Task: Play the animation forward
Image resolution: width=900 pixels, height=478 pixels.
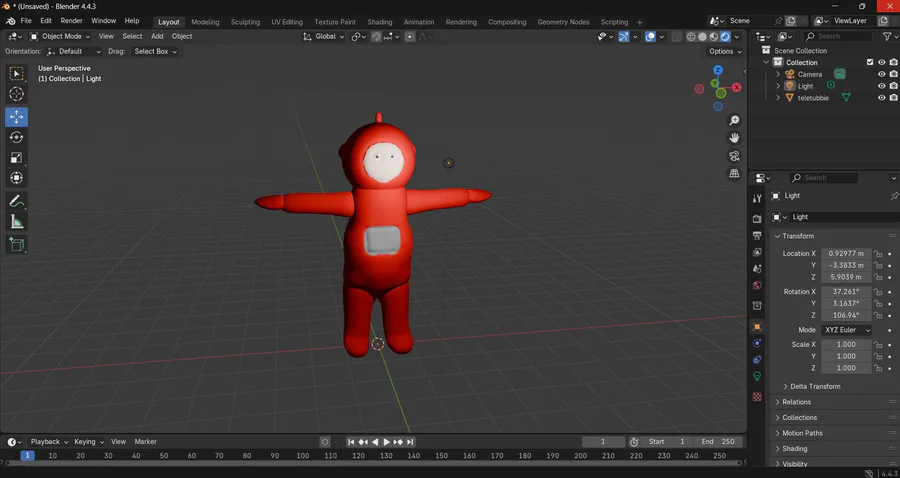Action: [x=386, y=442]
